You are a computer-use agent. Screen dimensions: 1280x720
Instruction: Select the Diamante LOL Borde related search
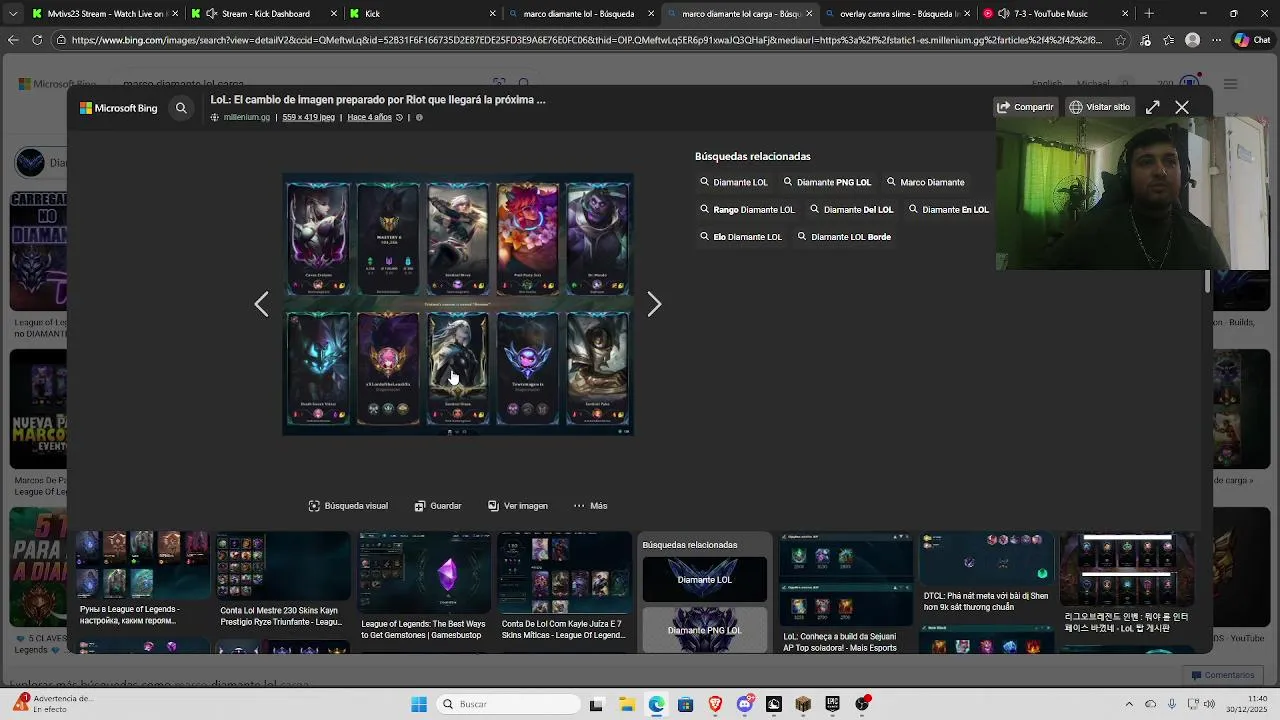tap(844, 237)
